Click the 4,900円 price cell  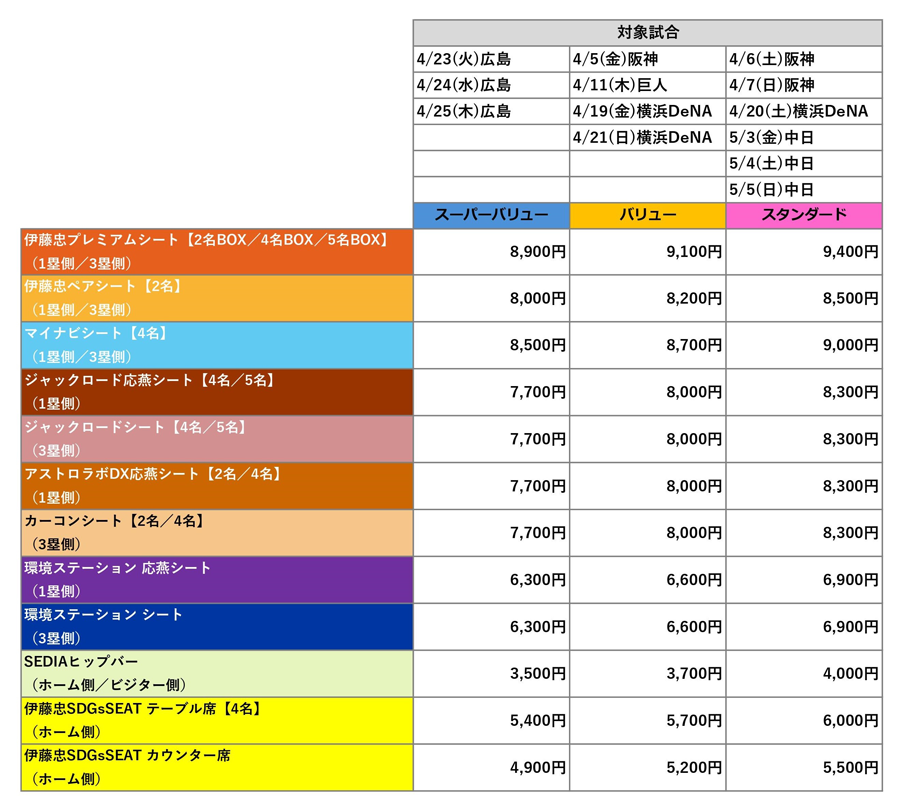point(491,768)
